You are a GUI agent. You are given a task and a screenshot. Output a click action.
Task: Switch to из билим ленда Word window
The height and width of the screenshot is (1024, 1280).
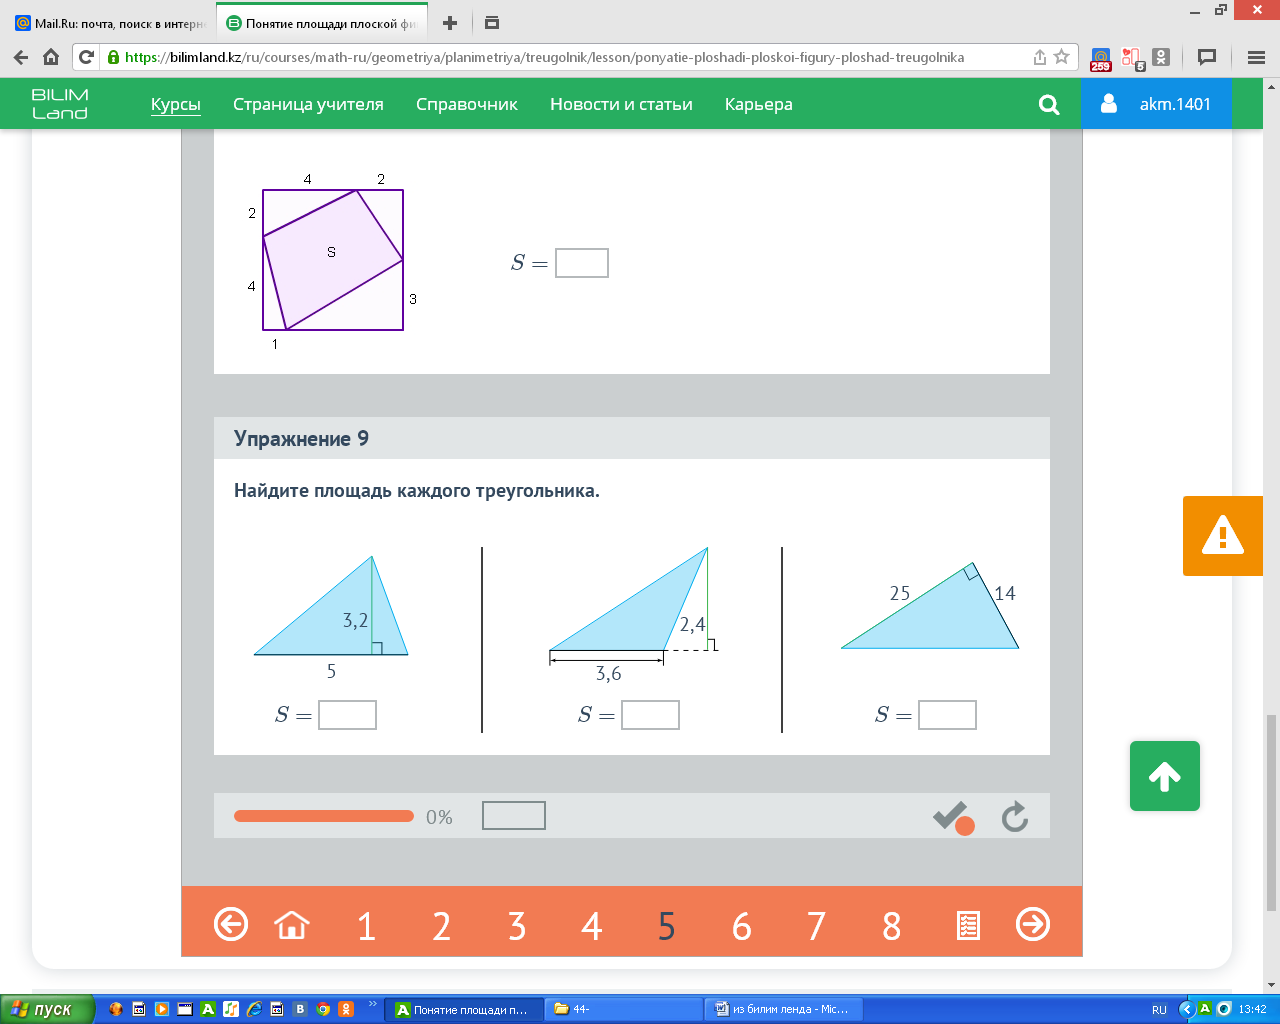pos(785,1009)
